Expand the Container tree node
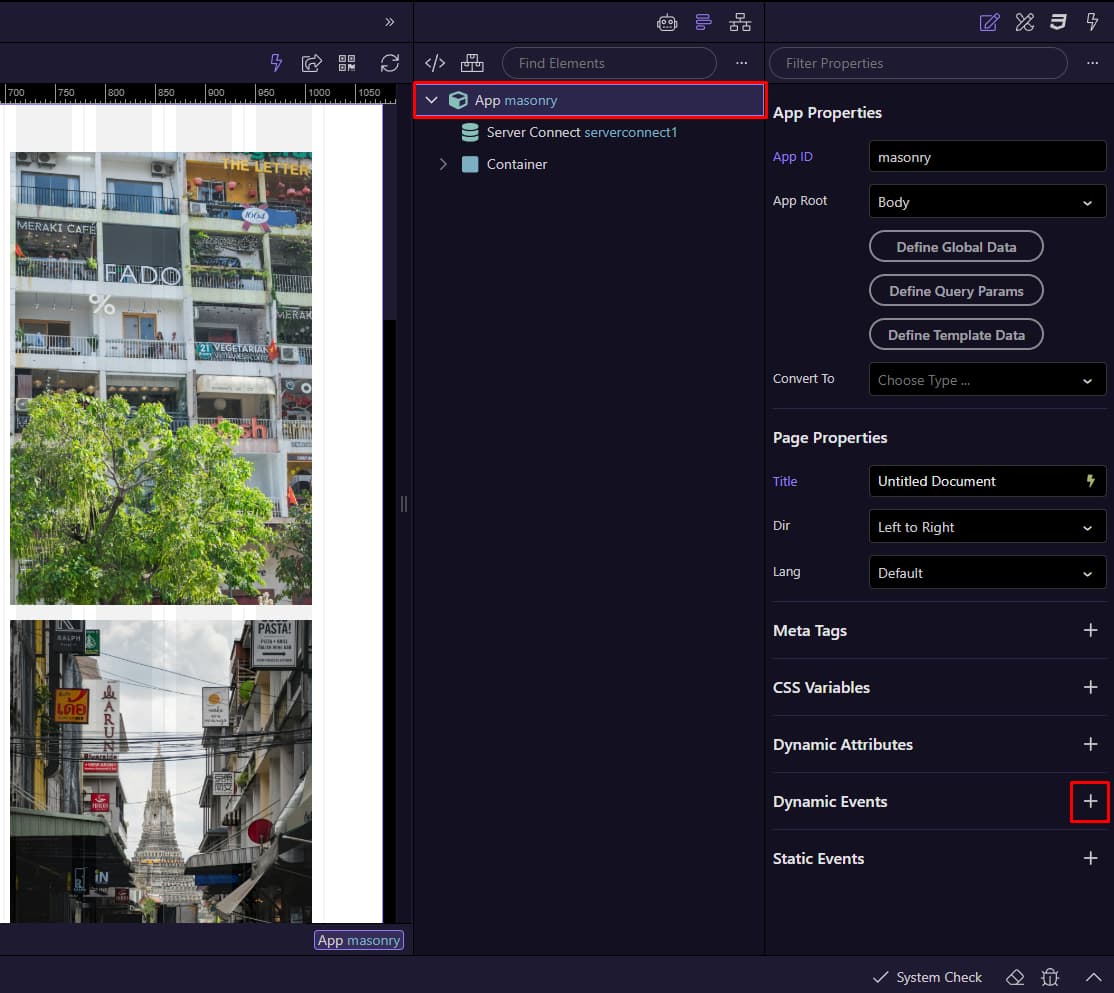The width and height of the screenshot is (1114, 993). click(443, 164)
